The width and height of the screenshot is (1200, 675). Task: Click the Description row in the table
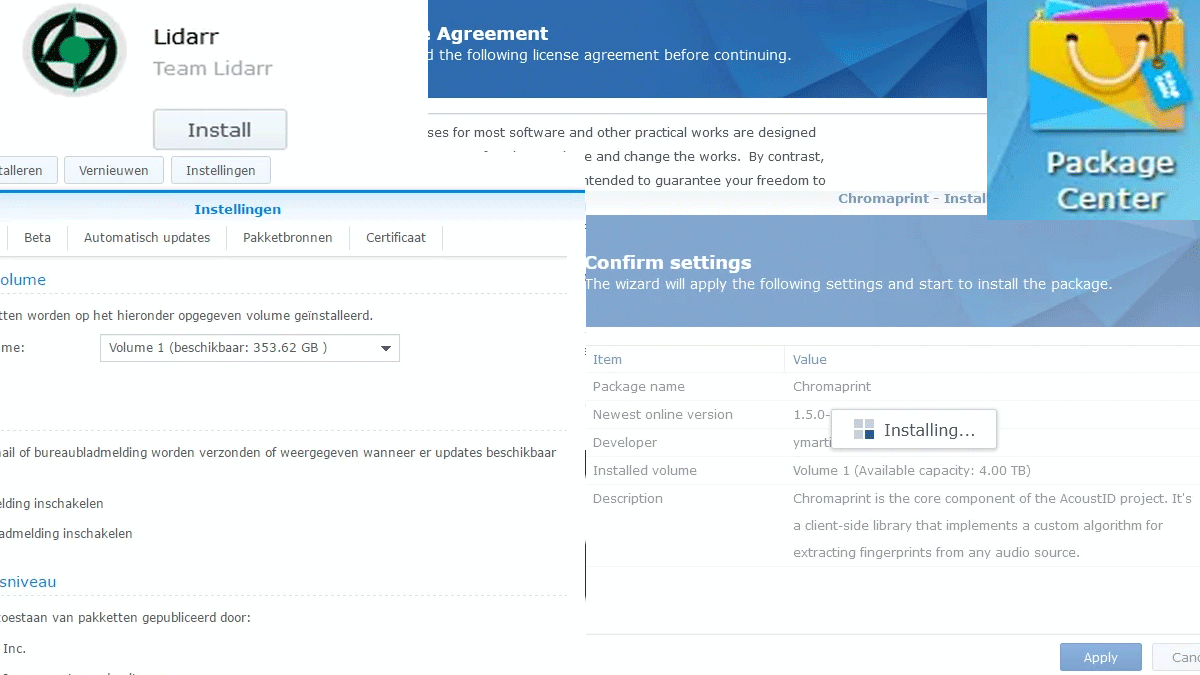[x=628, y=499]
